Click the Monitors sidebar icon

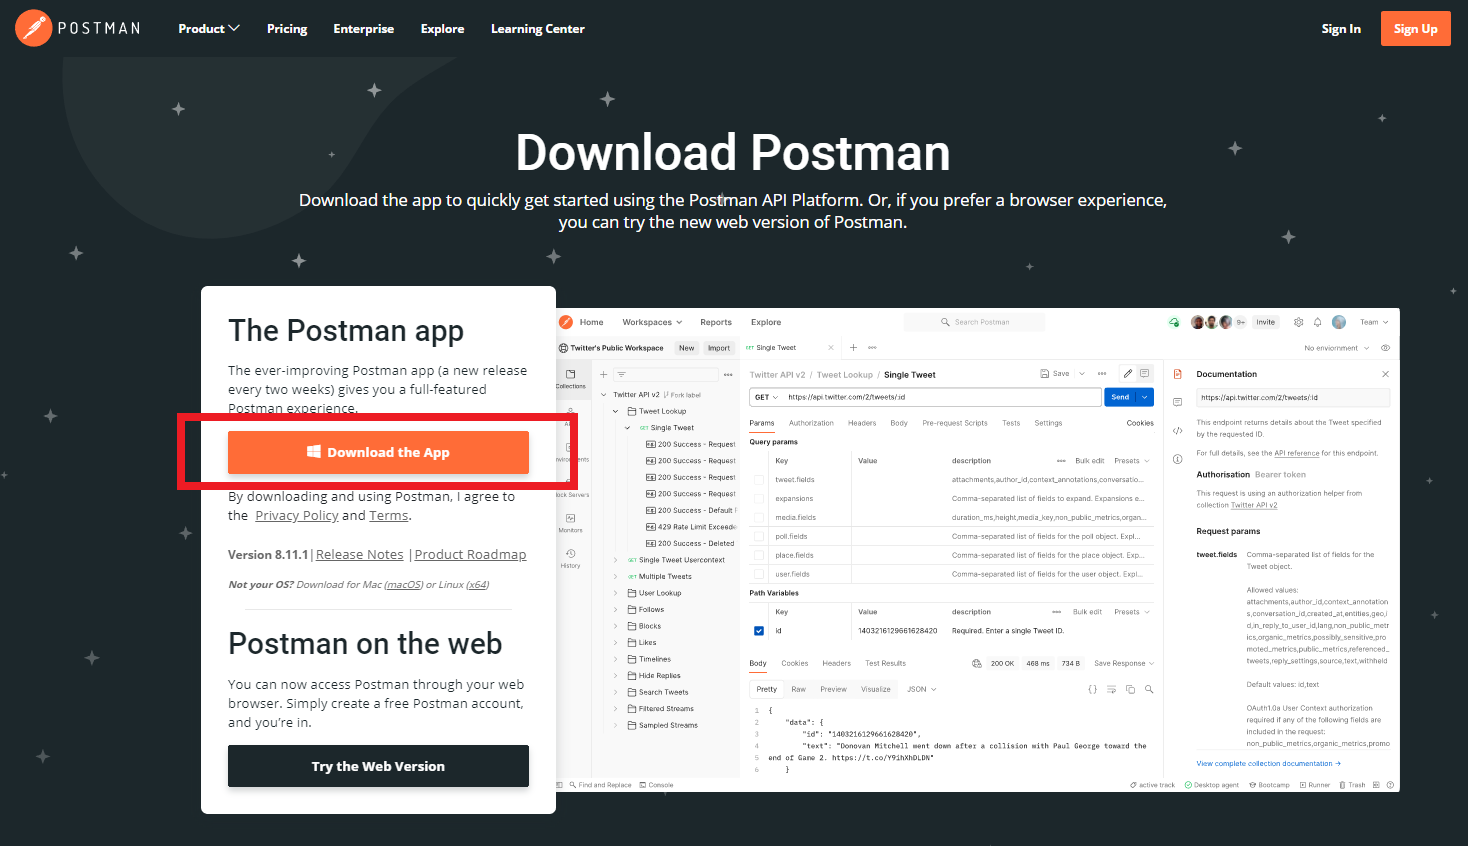click(570, 523)
